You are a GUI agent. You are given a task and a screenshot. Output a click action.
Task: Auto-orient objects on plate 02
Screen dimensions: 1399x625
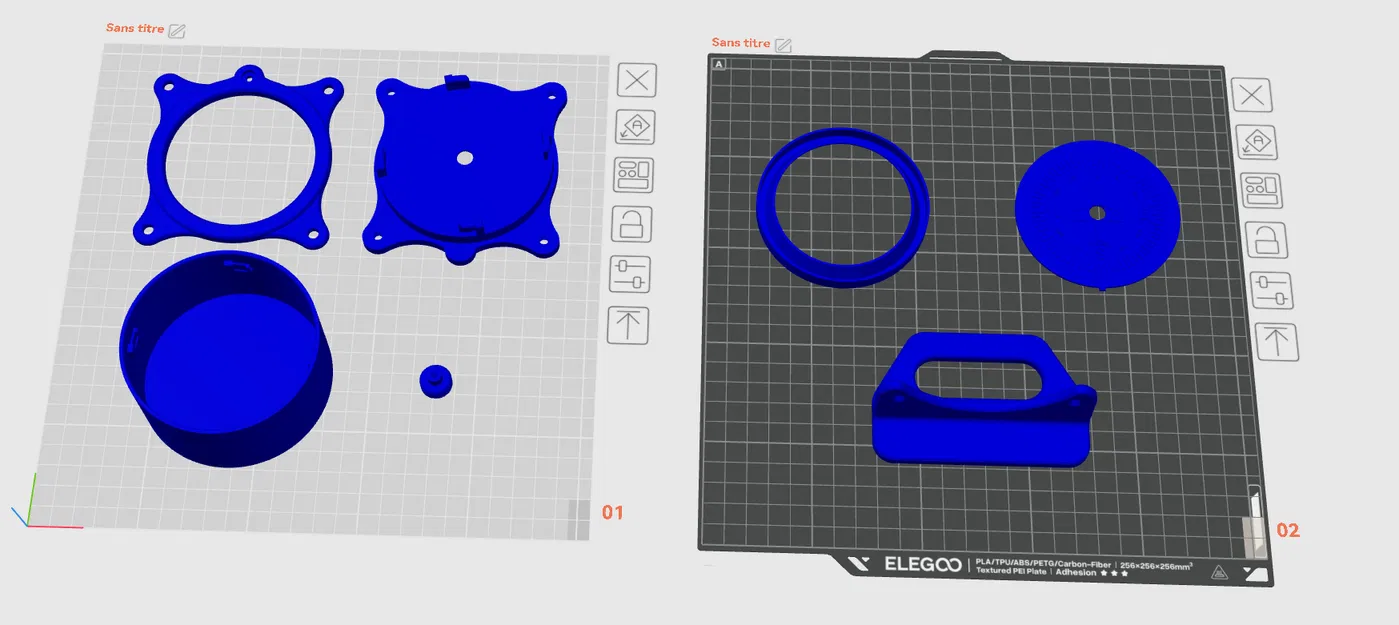(1257, 143)
